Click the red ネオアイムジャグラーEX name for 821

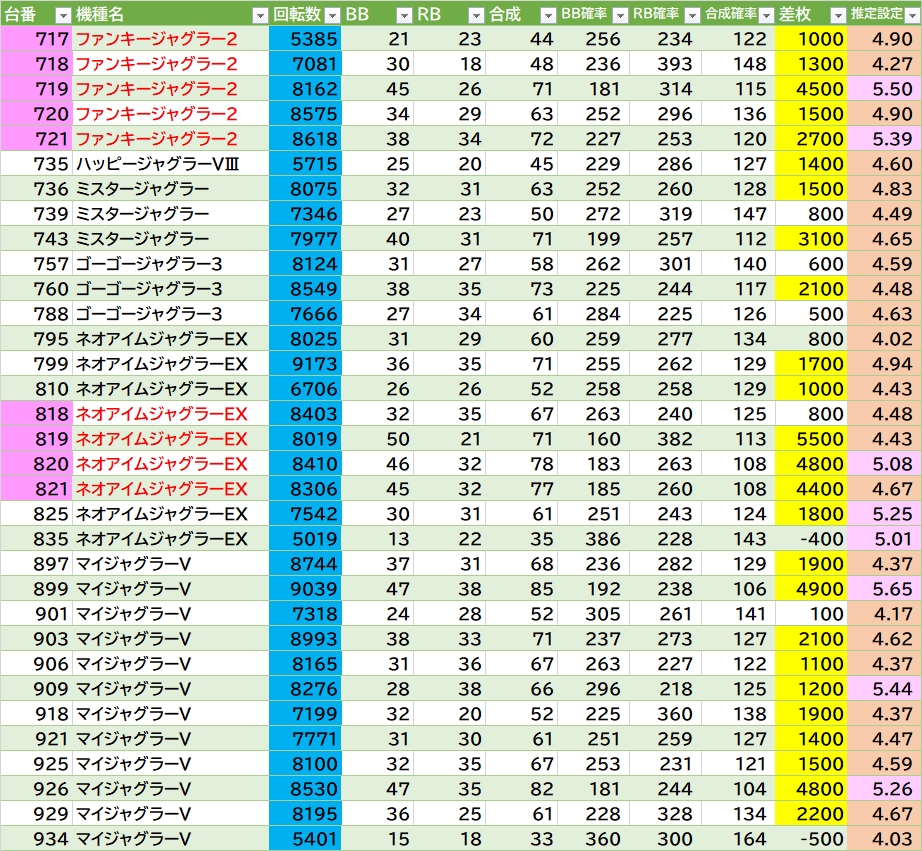click(162, 489)
